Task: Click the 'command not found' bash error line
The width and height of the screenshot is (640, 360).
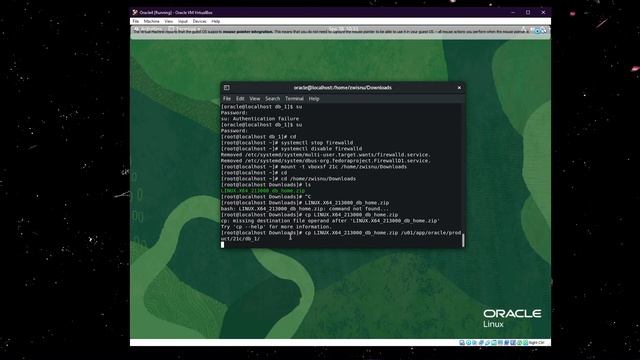Action: pyautogui.click(x=305, y=209)
